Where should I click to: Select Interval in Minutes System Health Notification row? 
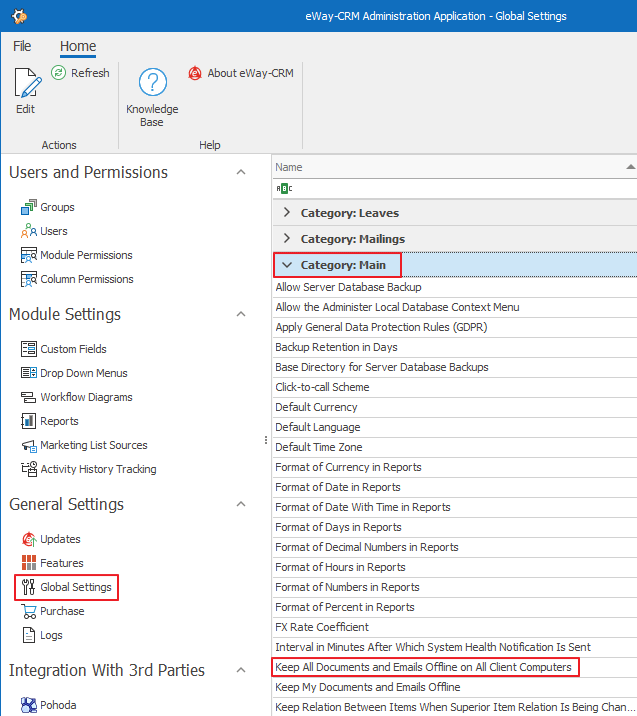tap(455, 648)
